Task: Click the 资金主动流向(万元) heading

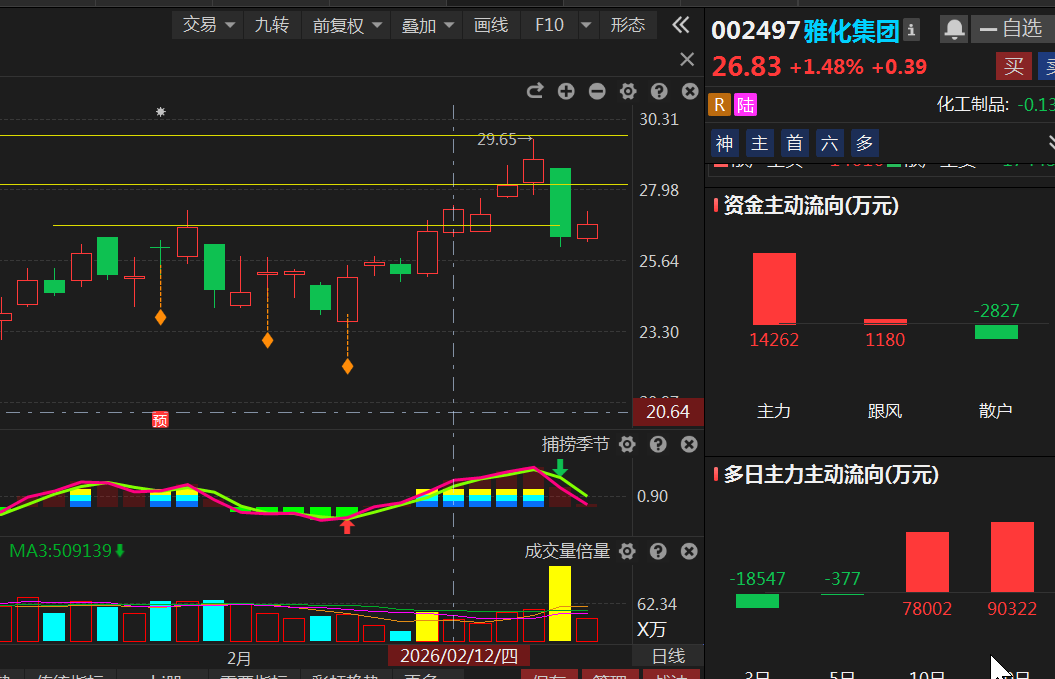Action: coord(811,205)
